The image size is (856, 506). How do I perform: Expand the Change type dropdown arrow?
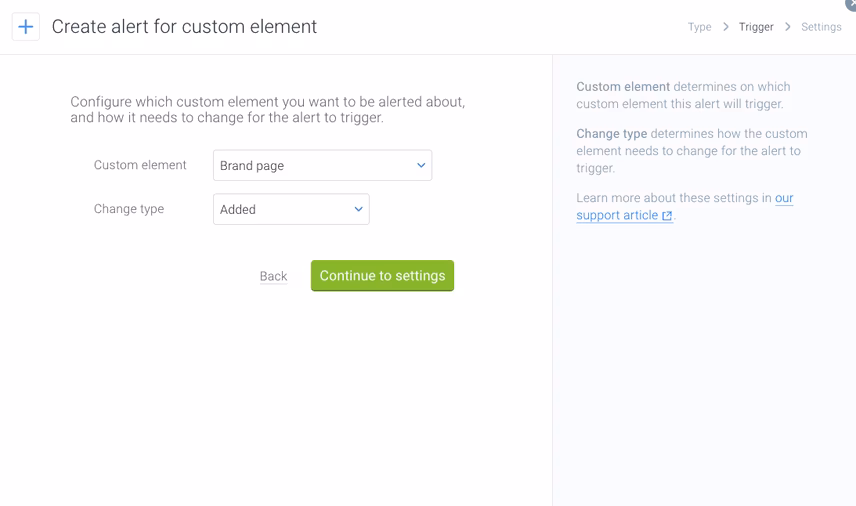(358, 210)
